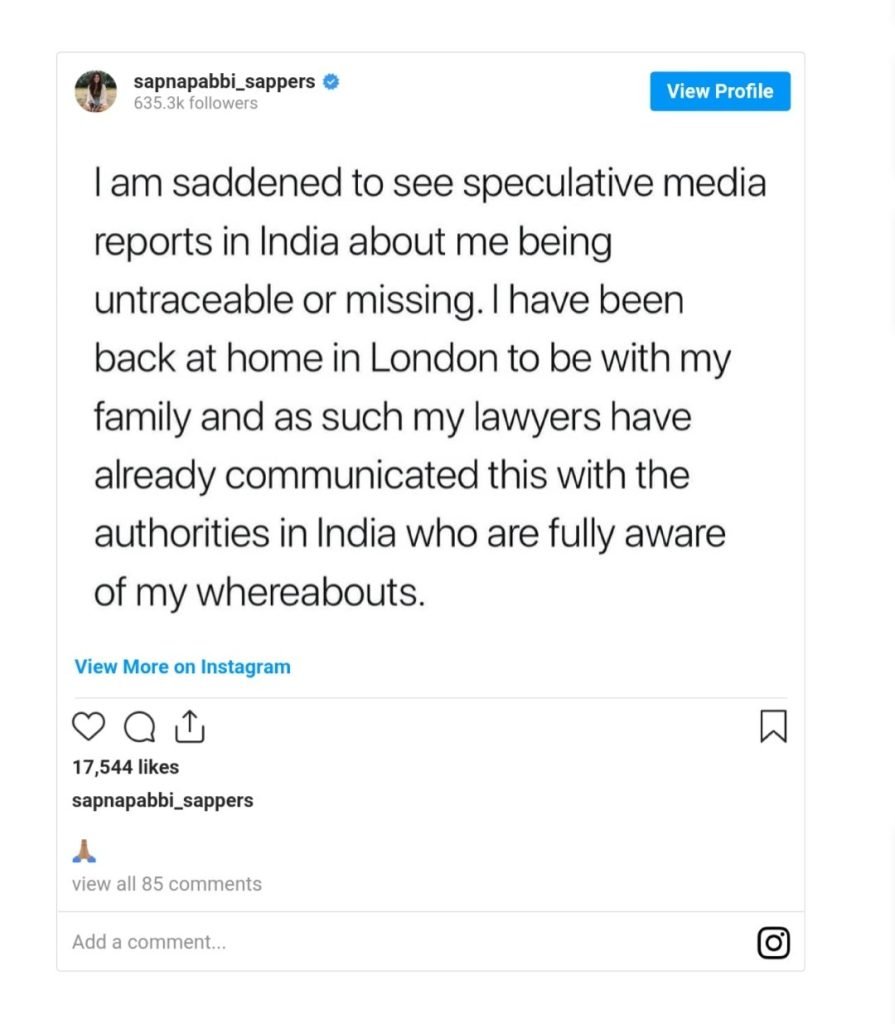Click the Instagram logo icon
The image size is (895, 1024).
click(773, 942)
